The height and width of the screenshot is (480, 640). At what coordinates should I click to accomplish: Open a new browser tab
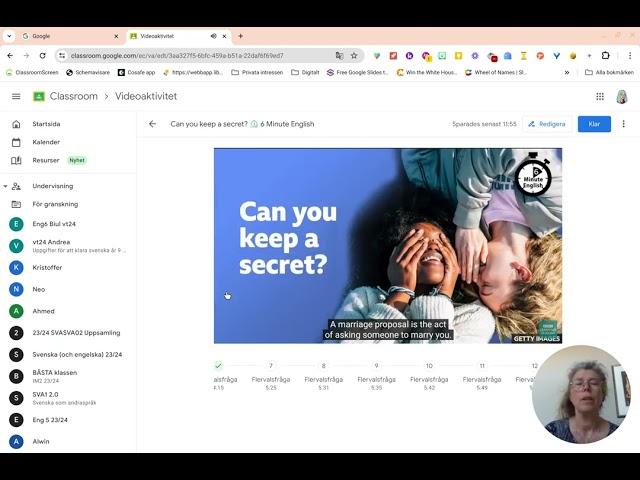(x=240, y=36)
